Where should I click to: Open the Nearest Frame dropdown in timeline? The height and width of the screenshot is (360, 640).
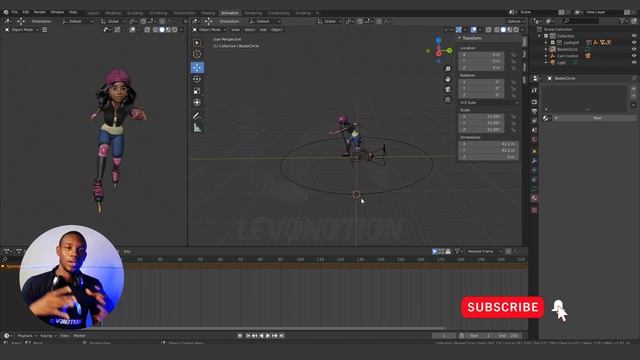tap(484, 251)
